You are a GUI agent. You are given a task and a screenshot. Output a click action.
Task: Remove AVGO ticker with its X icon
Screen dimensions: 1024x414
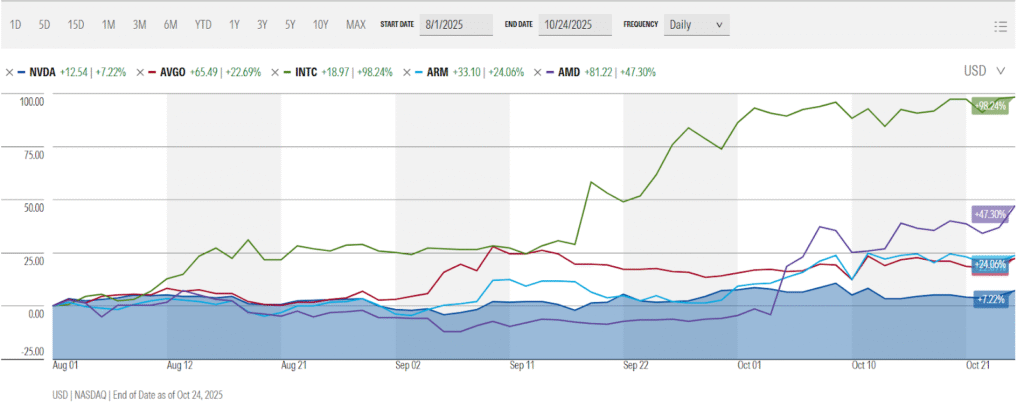(140, 72)
